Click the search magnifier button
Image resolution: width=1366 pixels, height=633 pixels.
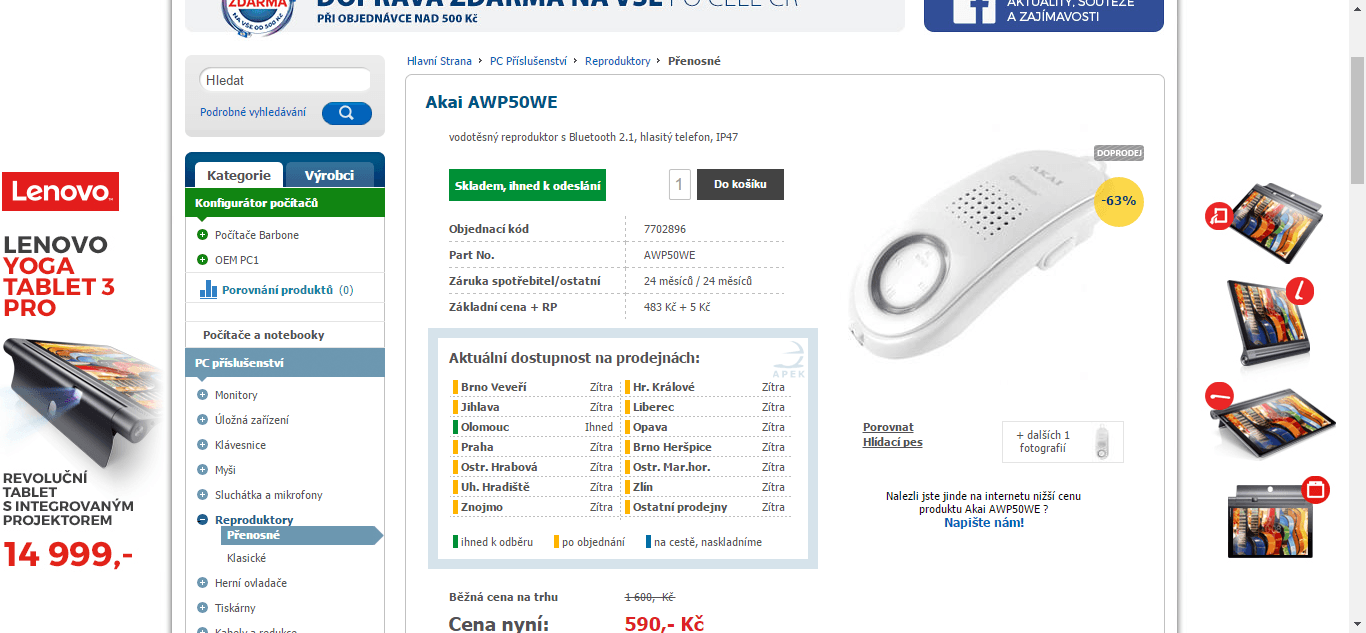[346, 113]
